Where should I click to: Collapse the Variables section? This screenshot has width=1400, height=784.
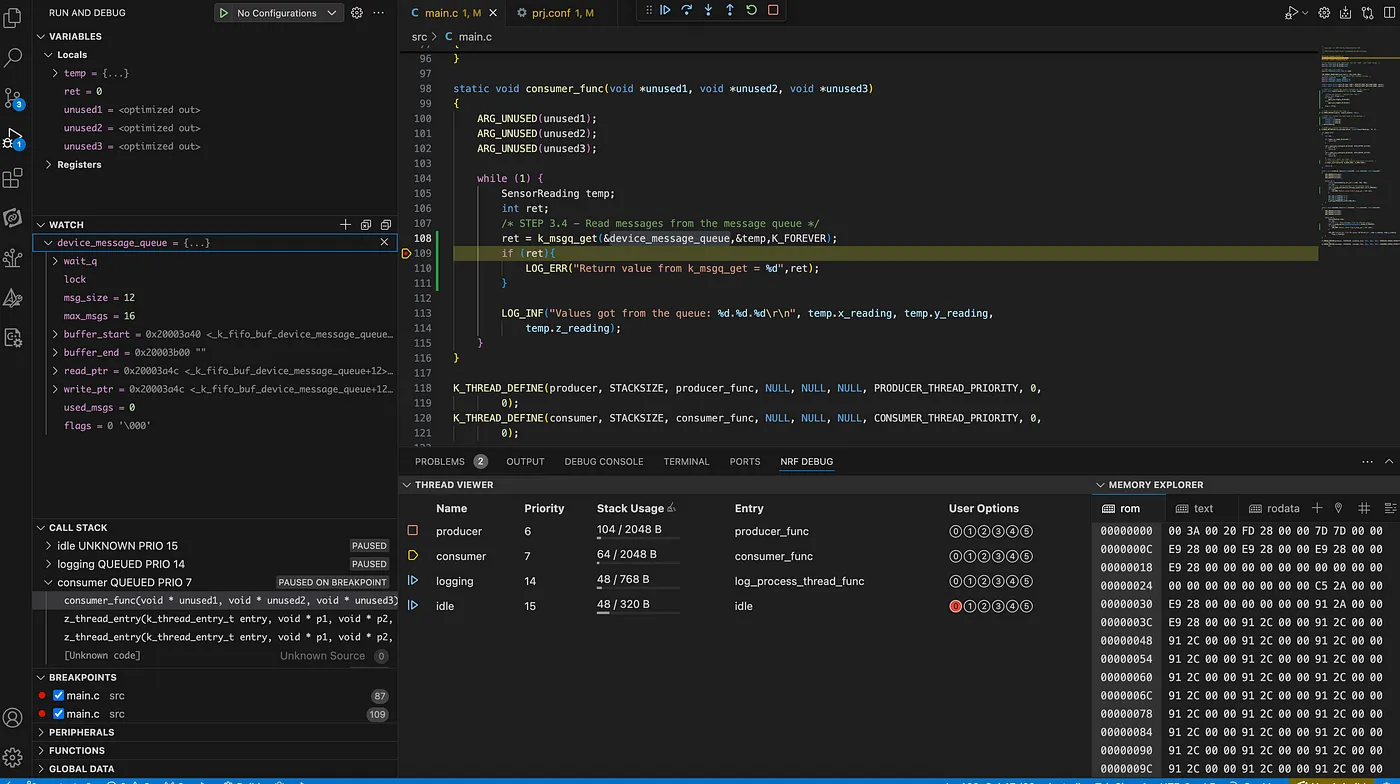point(41,37)
